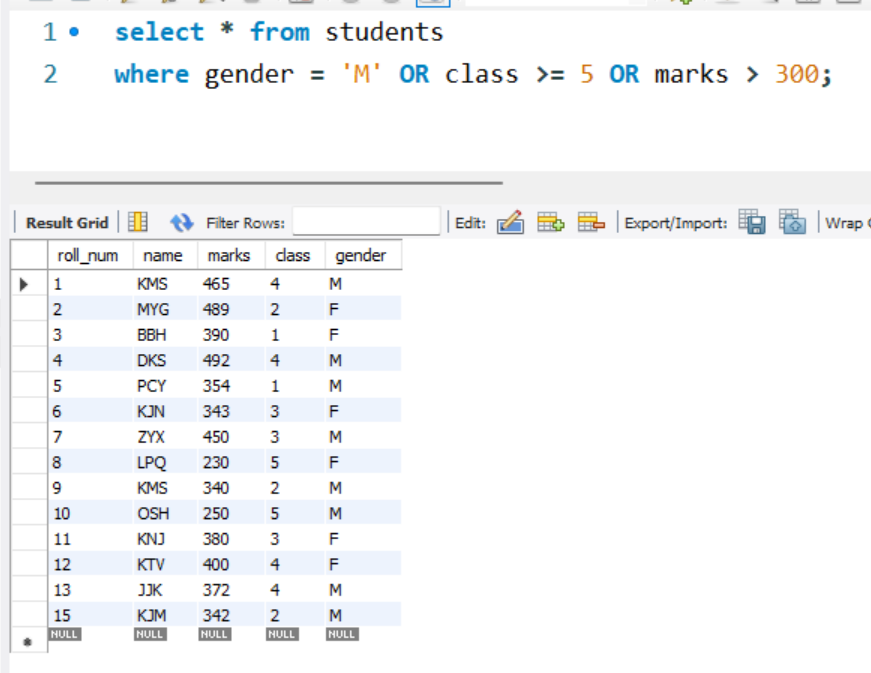Click the refresh results icon
The width and height of the screenshot is (871, 673).
[x=182, y=222]
